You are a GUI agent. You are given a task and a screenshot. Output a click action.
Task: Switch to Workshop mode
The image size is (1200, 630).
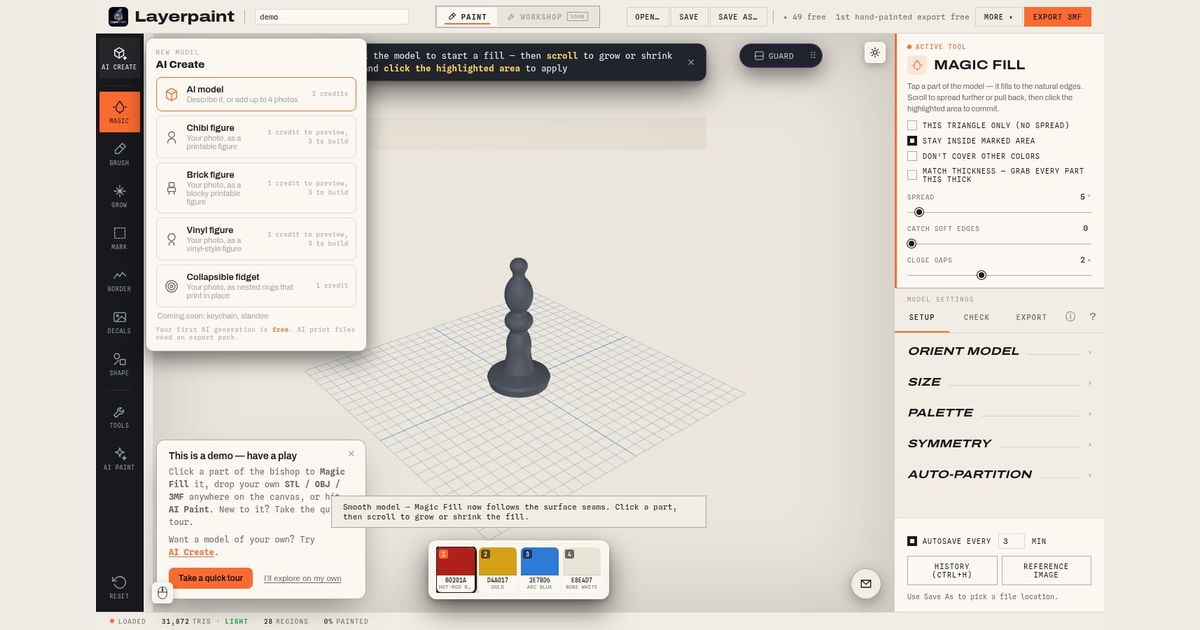tap(547, 17)
